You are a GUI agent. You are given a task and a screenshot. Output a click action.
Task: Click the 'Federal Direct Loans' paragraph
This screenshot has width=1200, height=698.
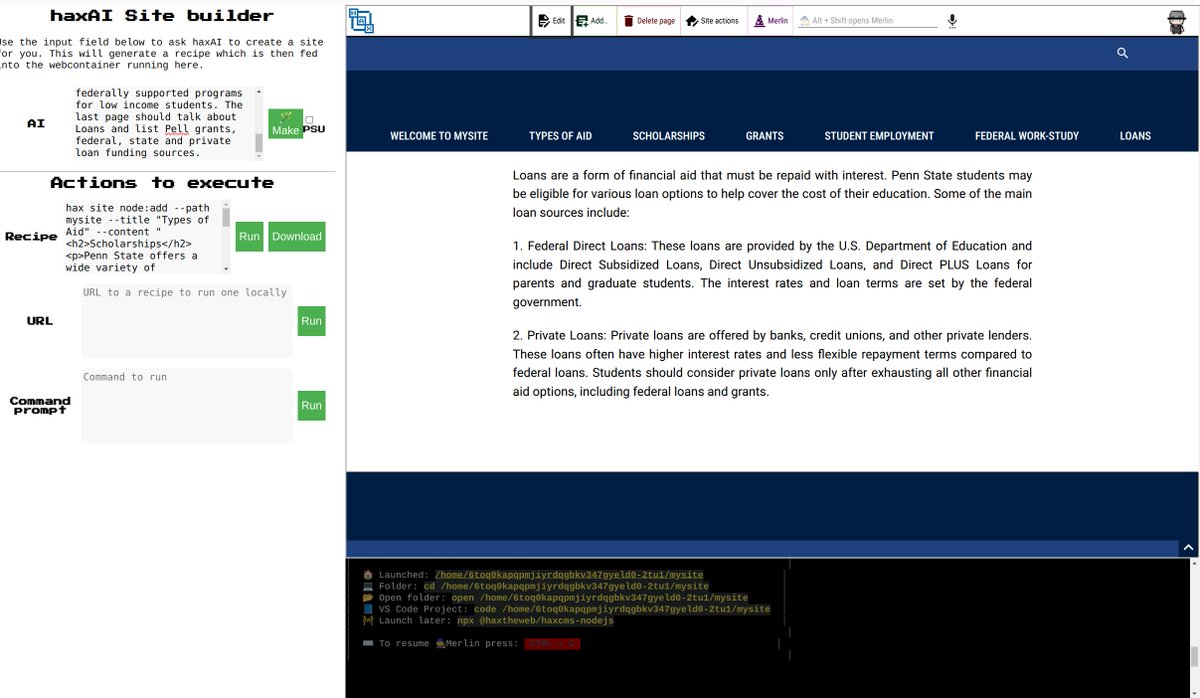(x=772, y=274)
